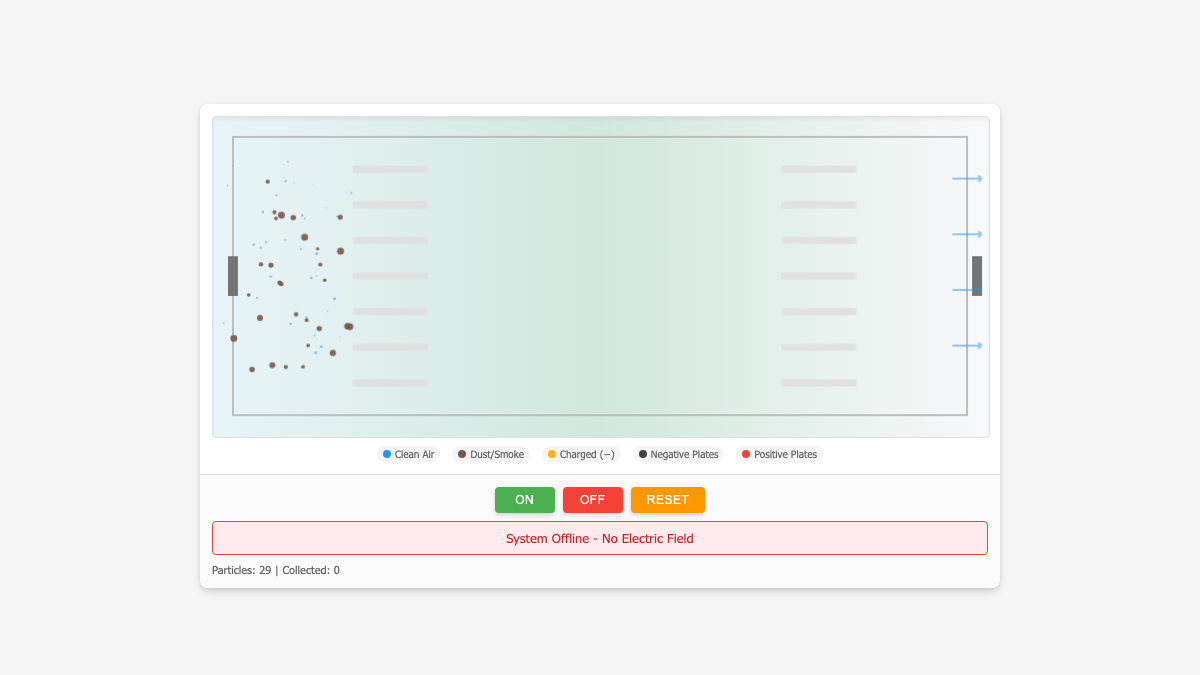Reset the simulation with the RESET button
Viewport: 1200px width, 675px height.
(x=668, y=500)
